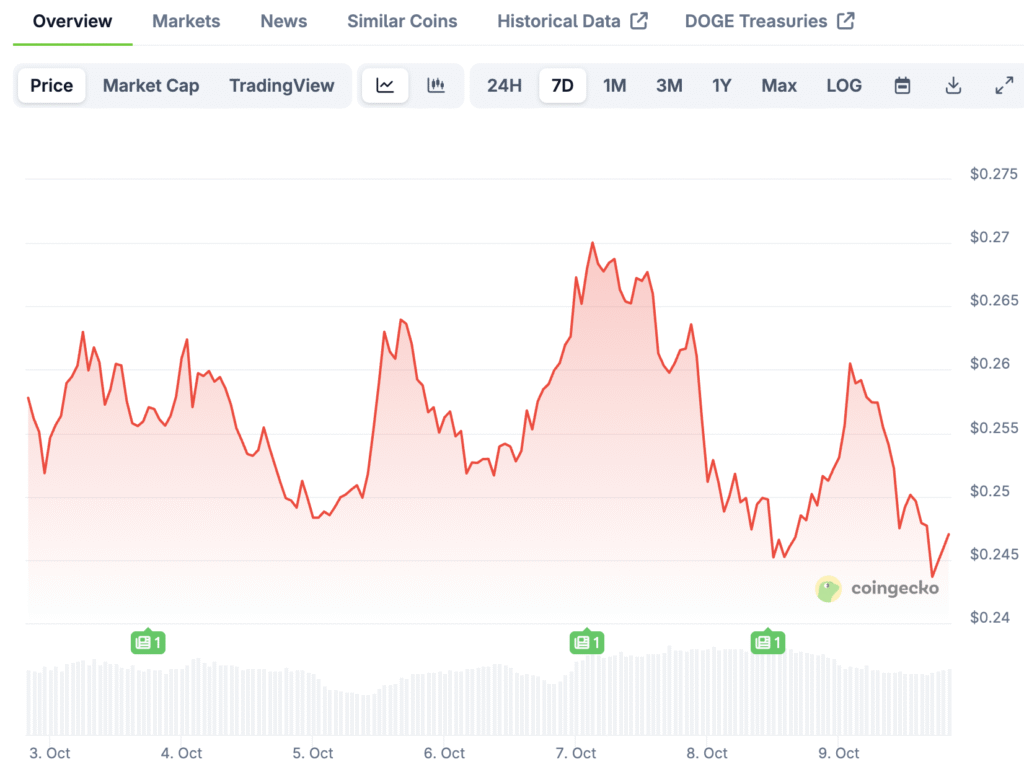Select the 1Y time range
This screenshot has width=1024, height=767.
pos(721,86)
